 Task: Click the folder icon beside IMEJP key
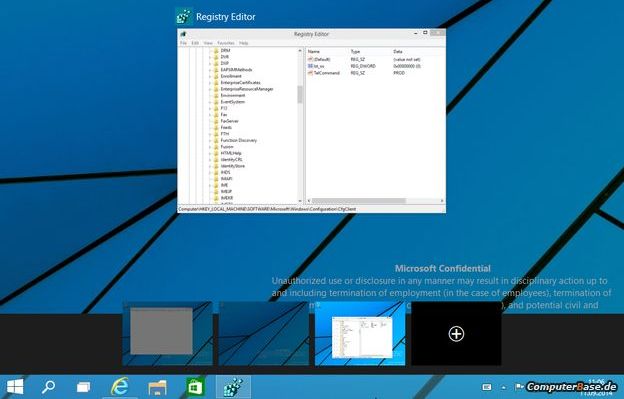click(216, 191)
